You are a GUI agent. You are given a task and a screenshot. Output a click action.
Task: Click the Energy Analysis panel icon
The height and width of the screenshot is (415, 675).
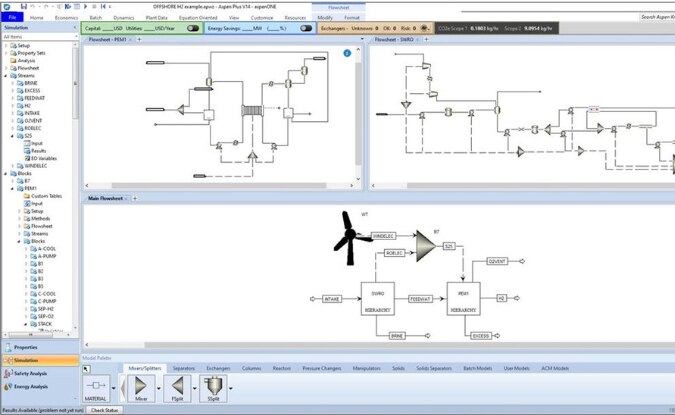pos(9,387)
